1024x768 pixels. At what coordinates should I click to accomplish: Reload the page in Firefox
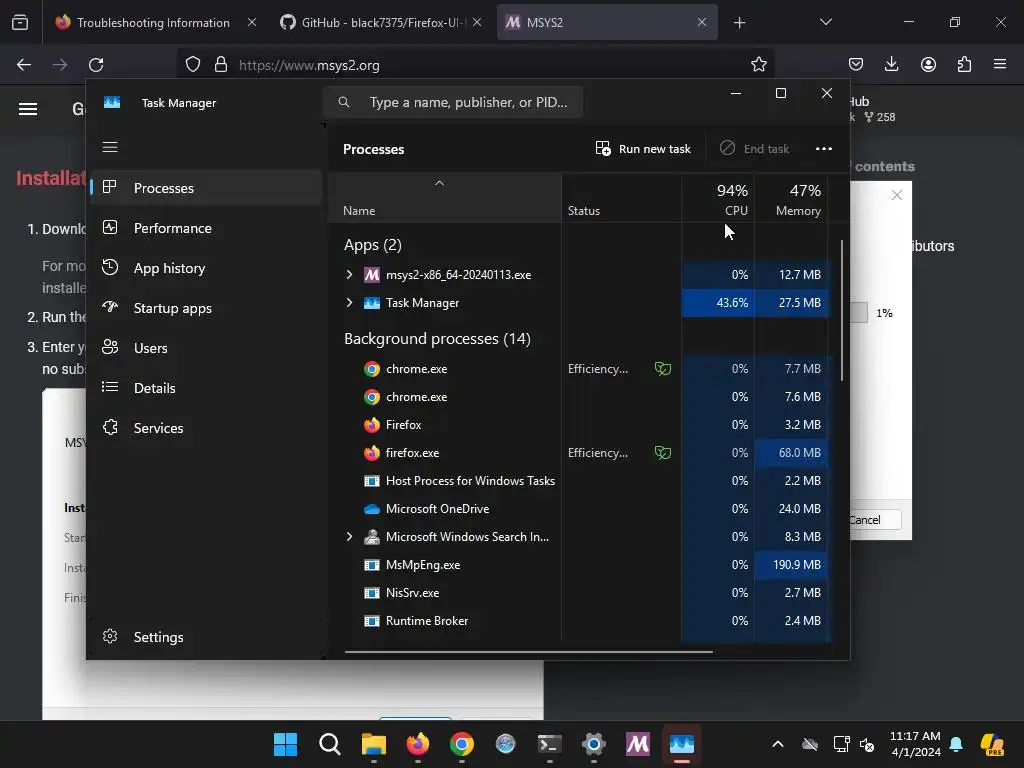pyautogui.click(x=96, y=65)
